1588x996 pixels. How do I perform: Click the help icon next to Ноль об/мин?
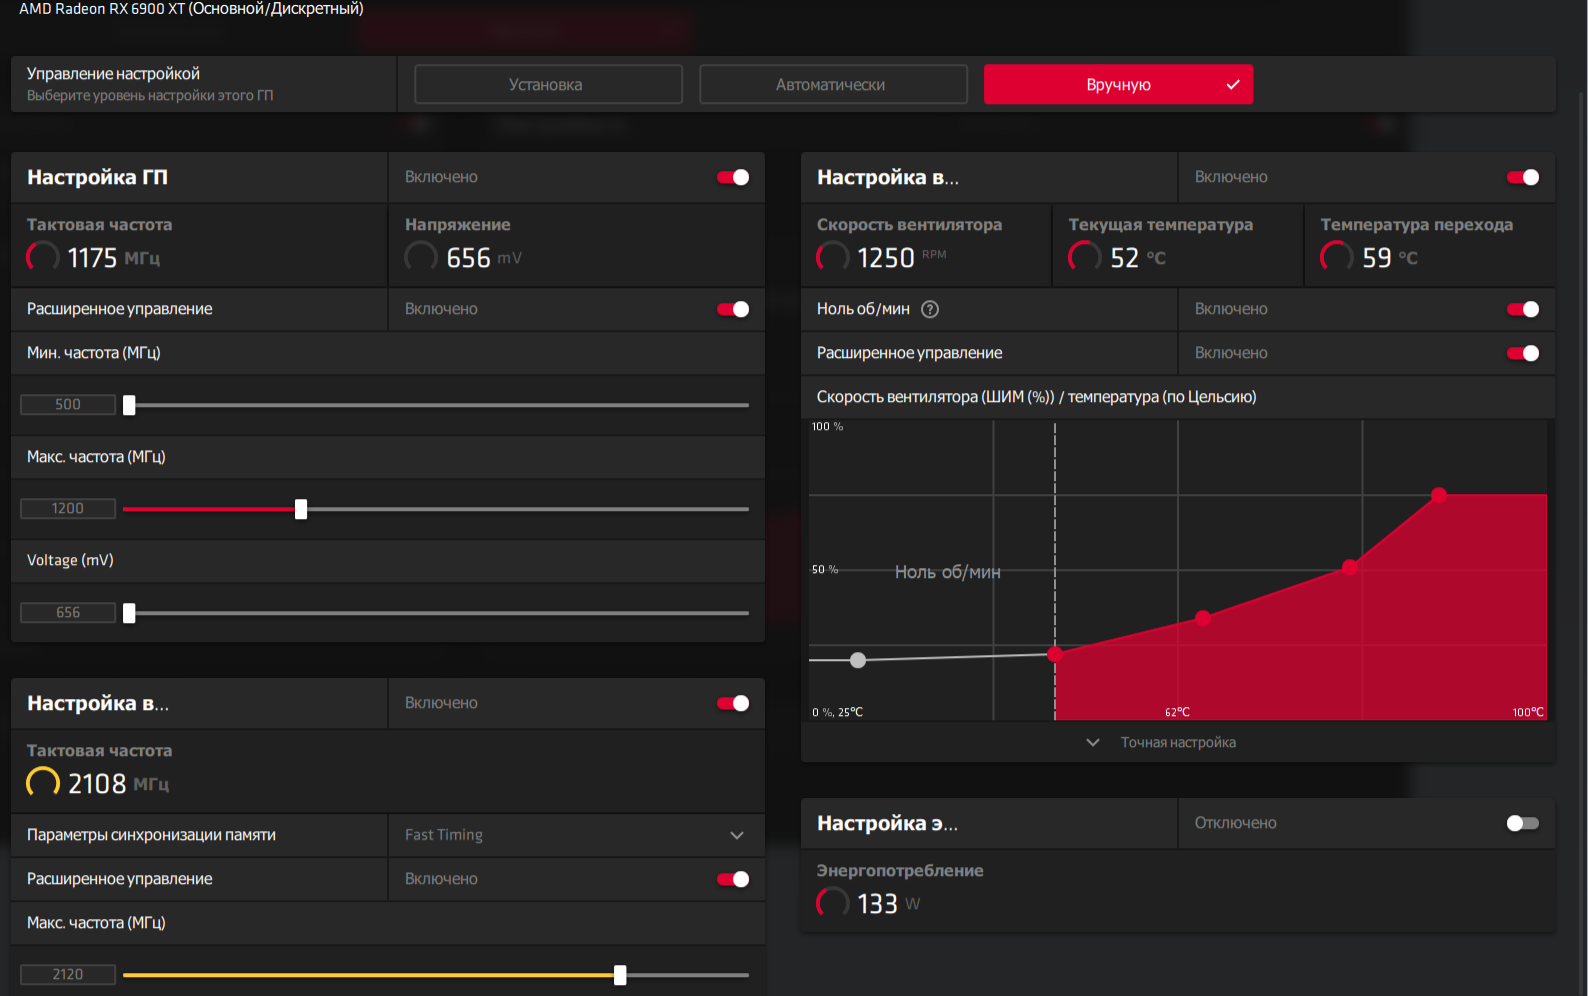coord(930,309)
